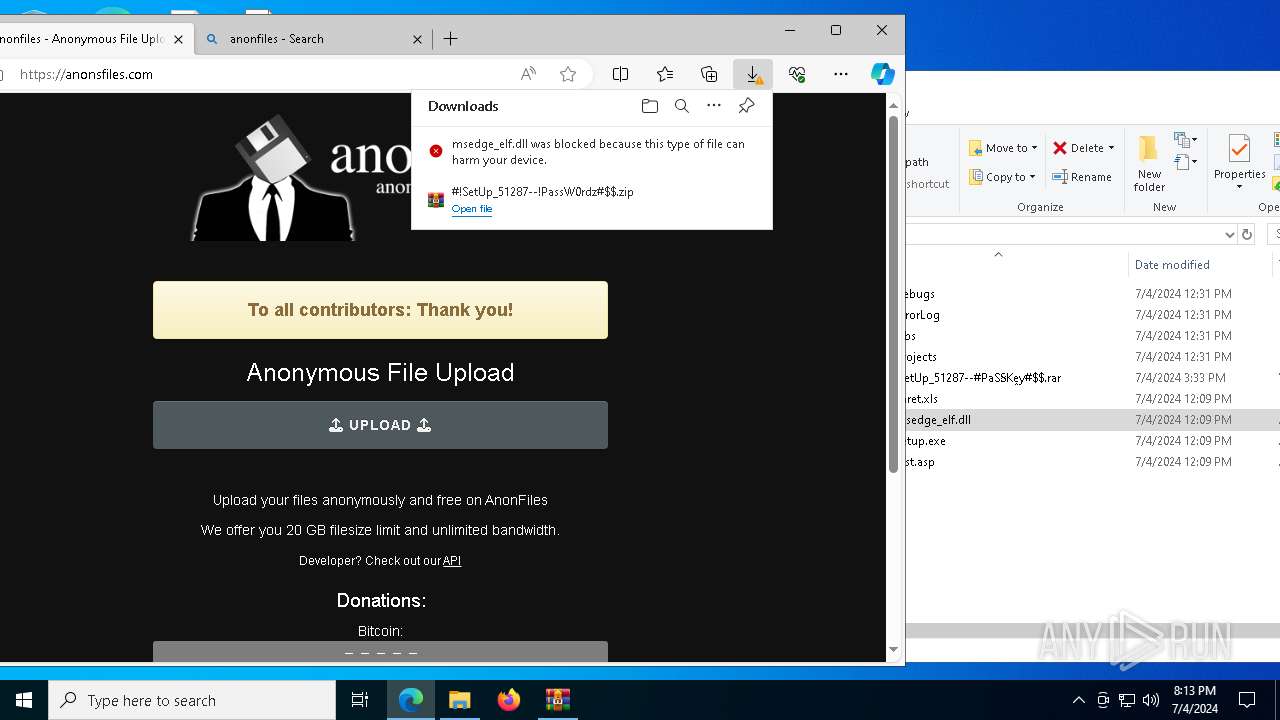
Task: Open Windows Start menu
Action: 24,700
